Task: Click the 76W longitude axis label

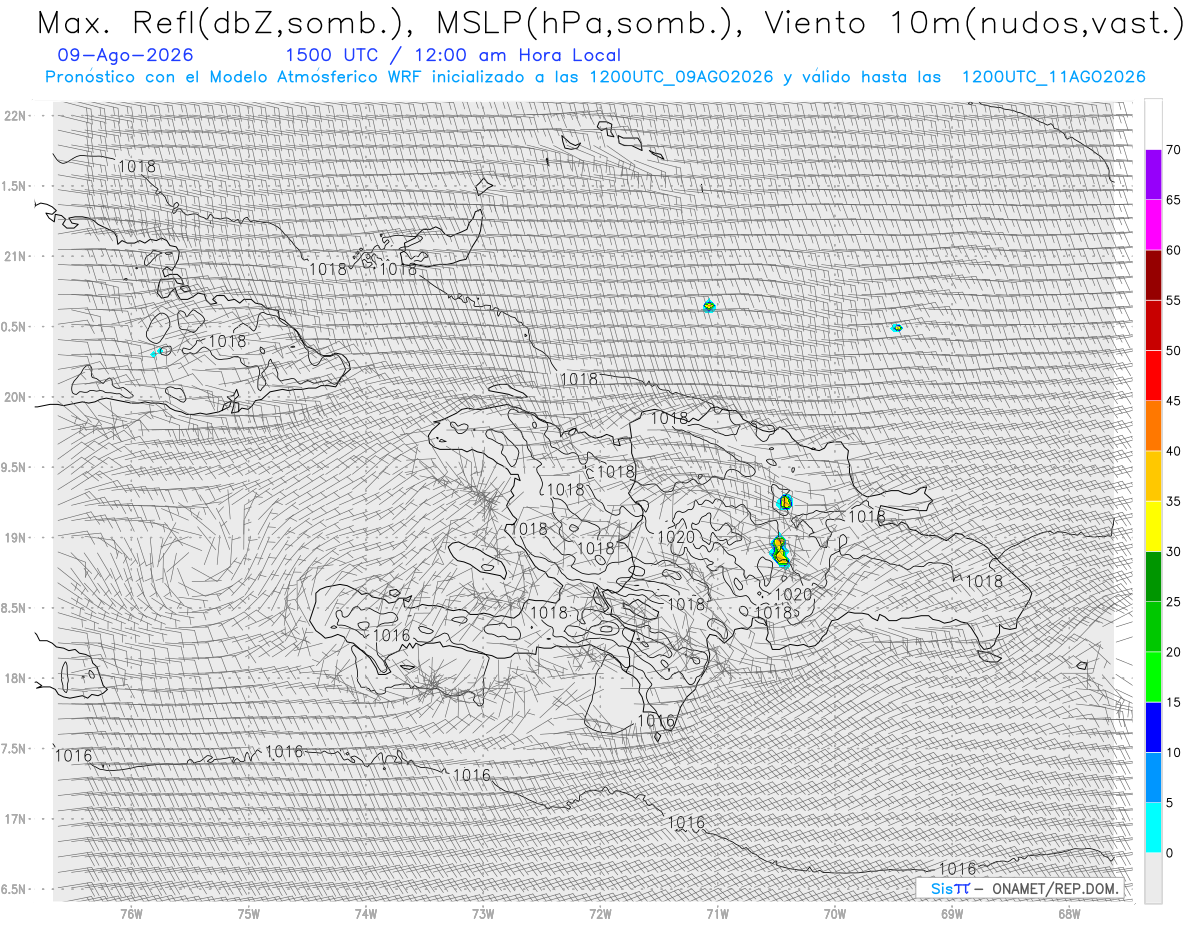Action: (x=131, y=914)
